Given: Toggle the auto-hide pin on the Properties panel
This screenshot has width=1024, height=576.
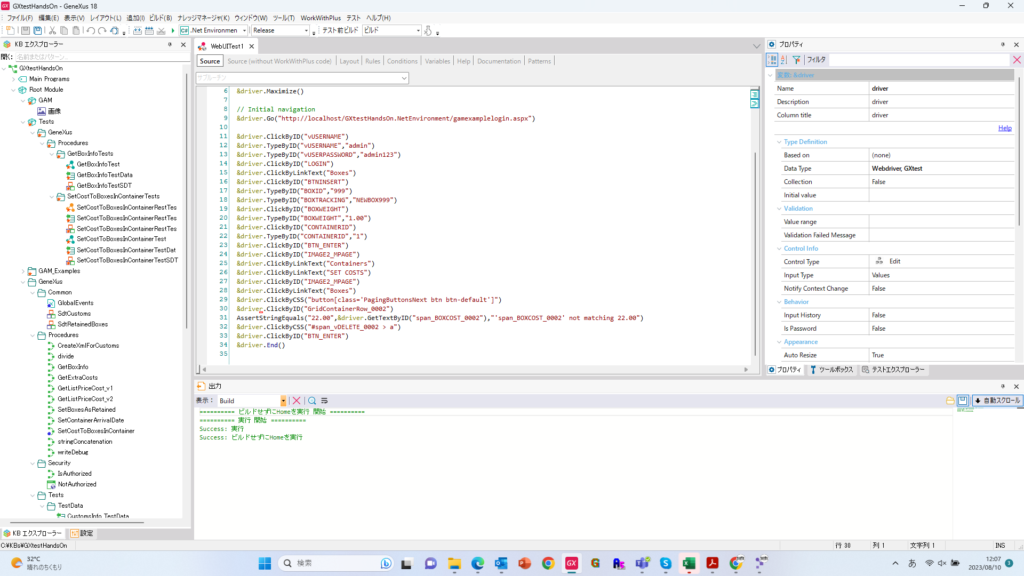Looking at the screenshot, I should (1002, 44).
